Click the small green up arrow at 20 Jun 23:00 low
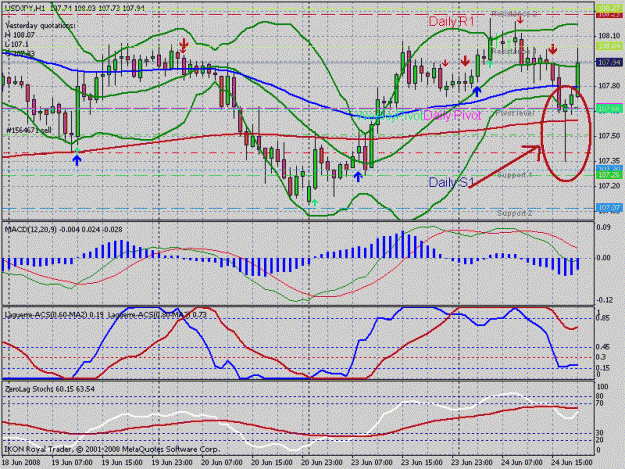The height and width of the screenshot is (469, 625). click(x=315, y=202)
